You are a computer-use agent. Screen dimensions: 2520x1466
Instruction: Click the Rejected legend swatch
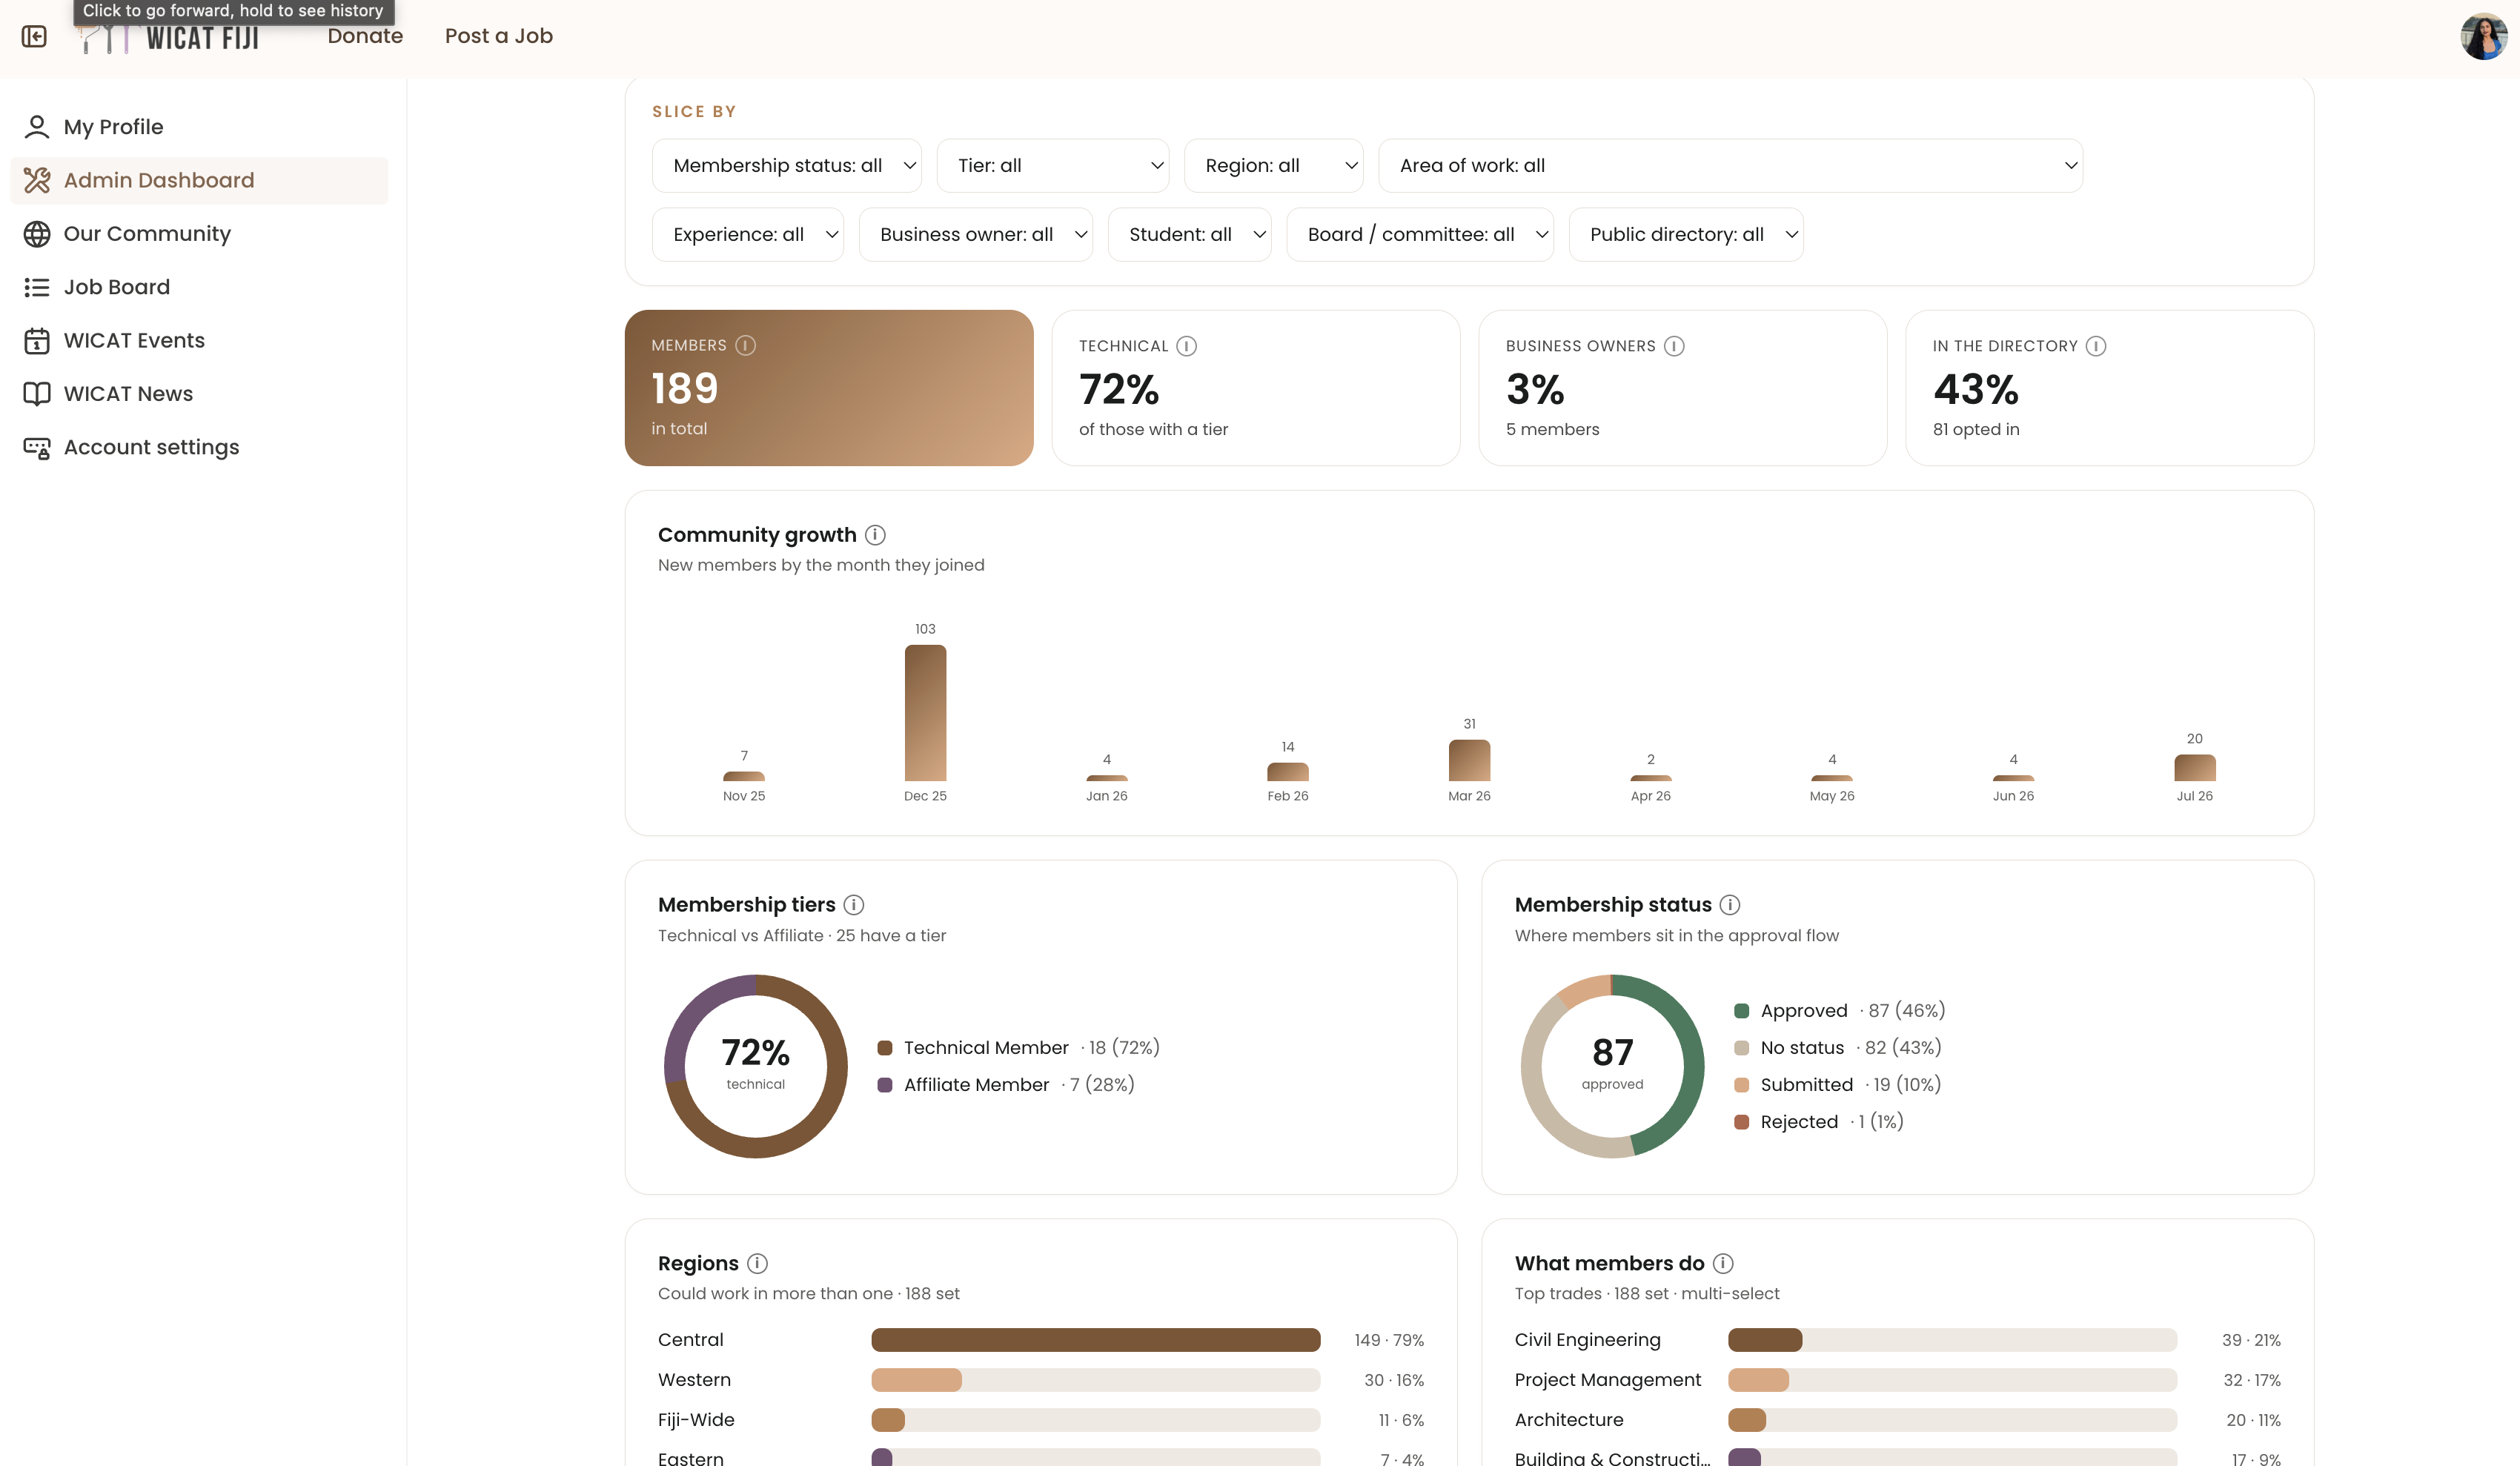[x=1741, y=1122]
